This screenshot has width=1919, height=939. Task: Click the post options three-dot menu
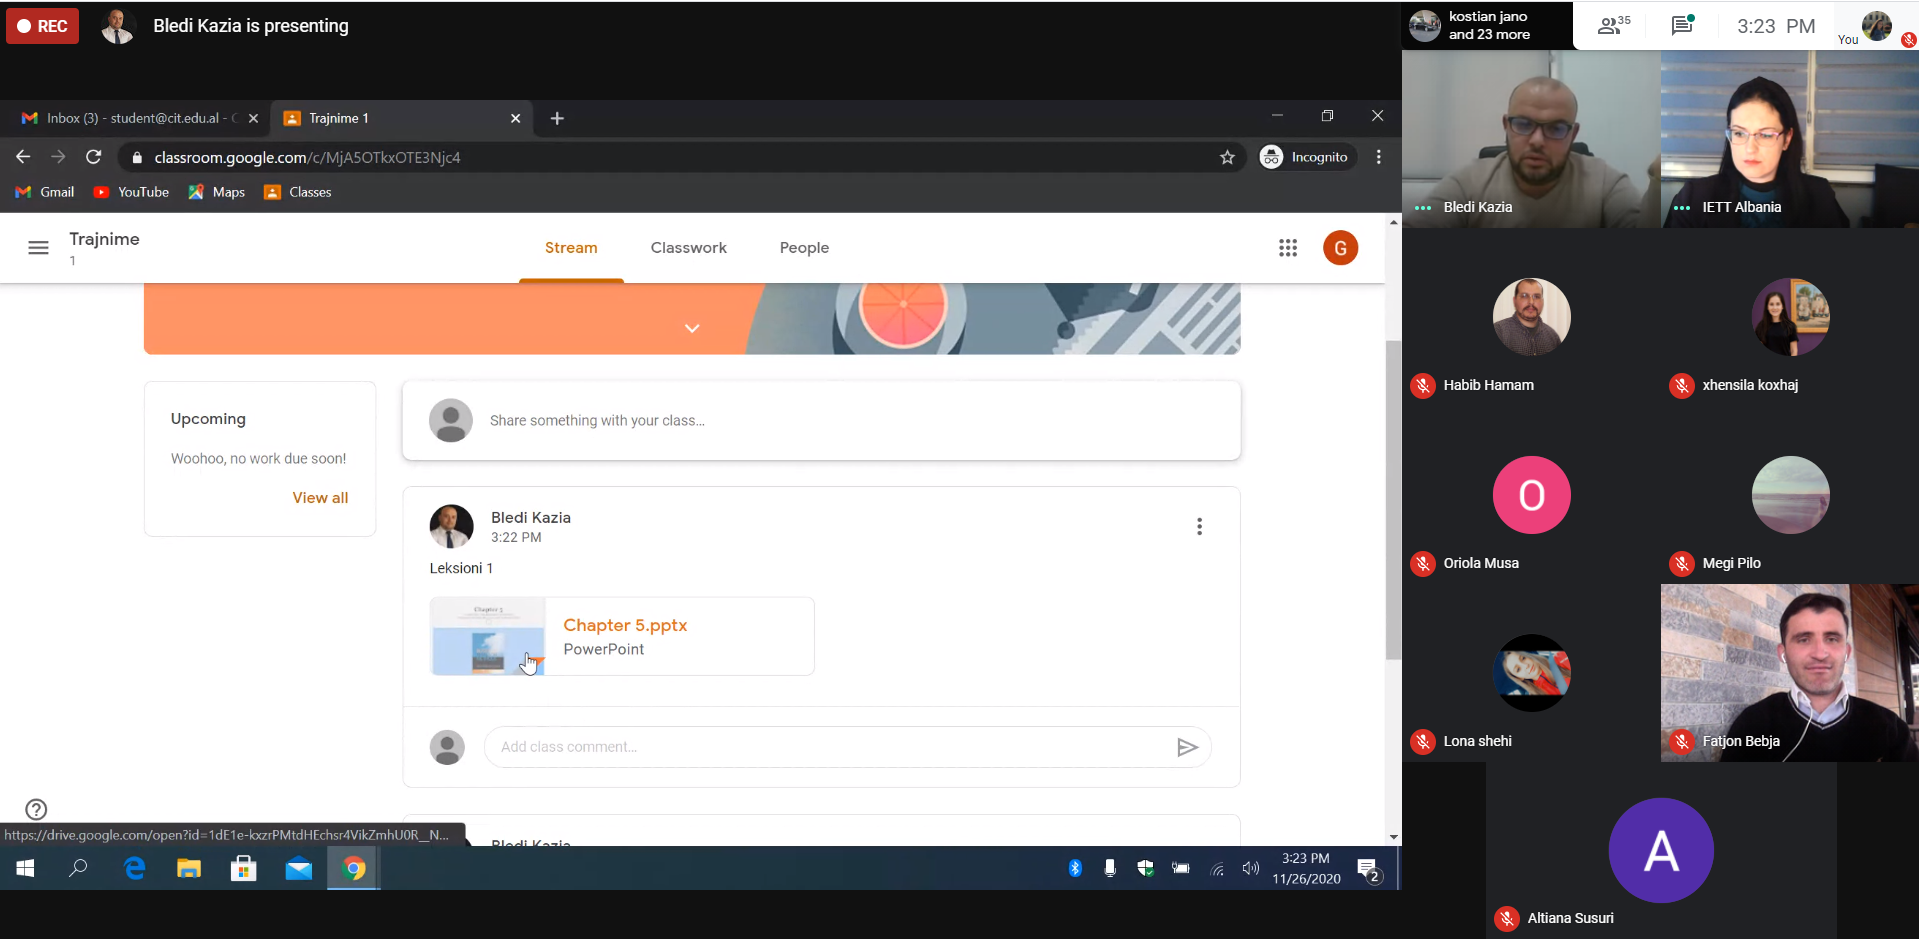pos(1199,527)
